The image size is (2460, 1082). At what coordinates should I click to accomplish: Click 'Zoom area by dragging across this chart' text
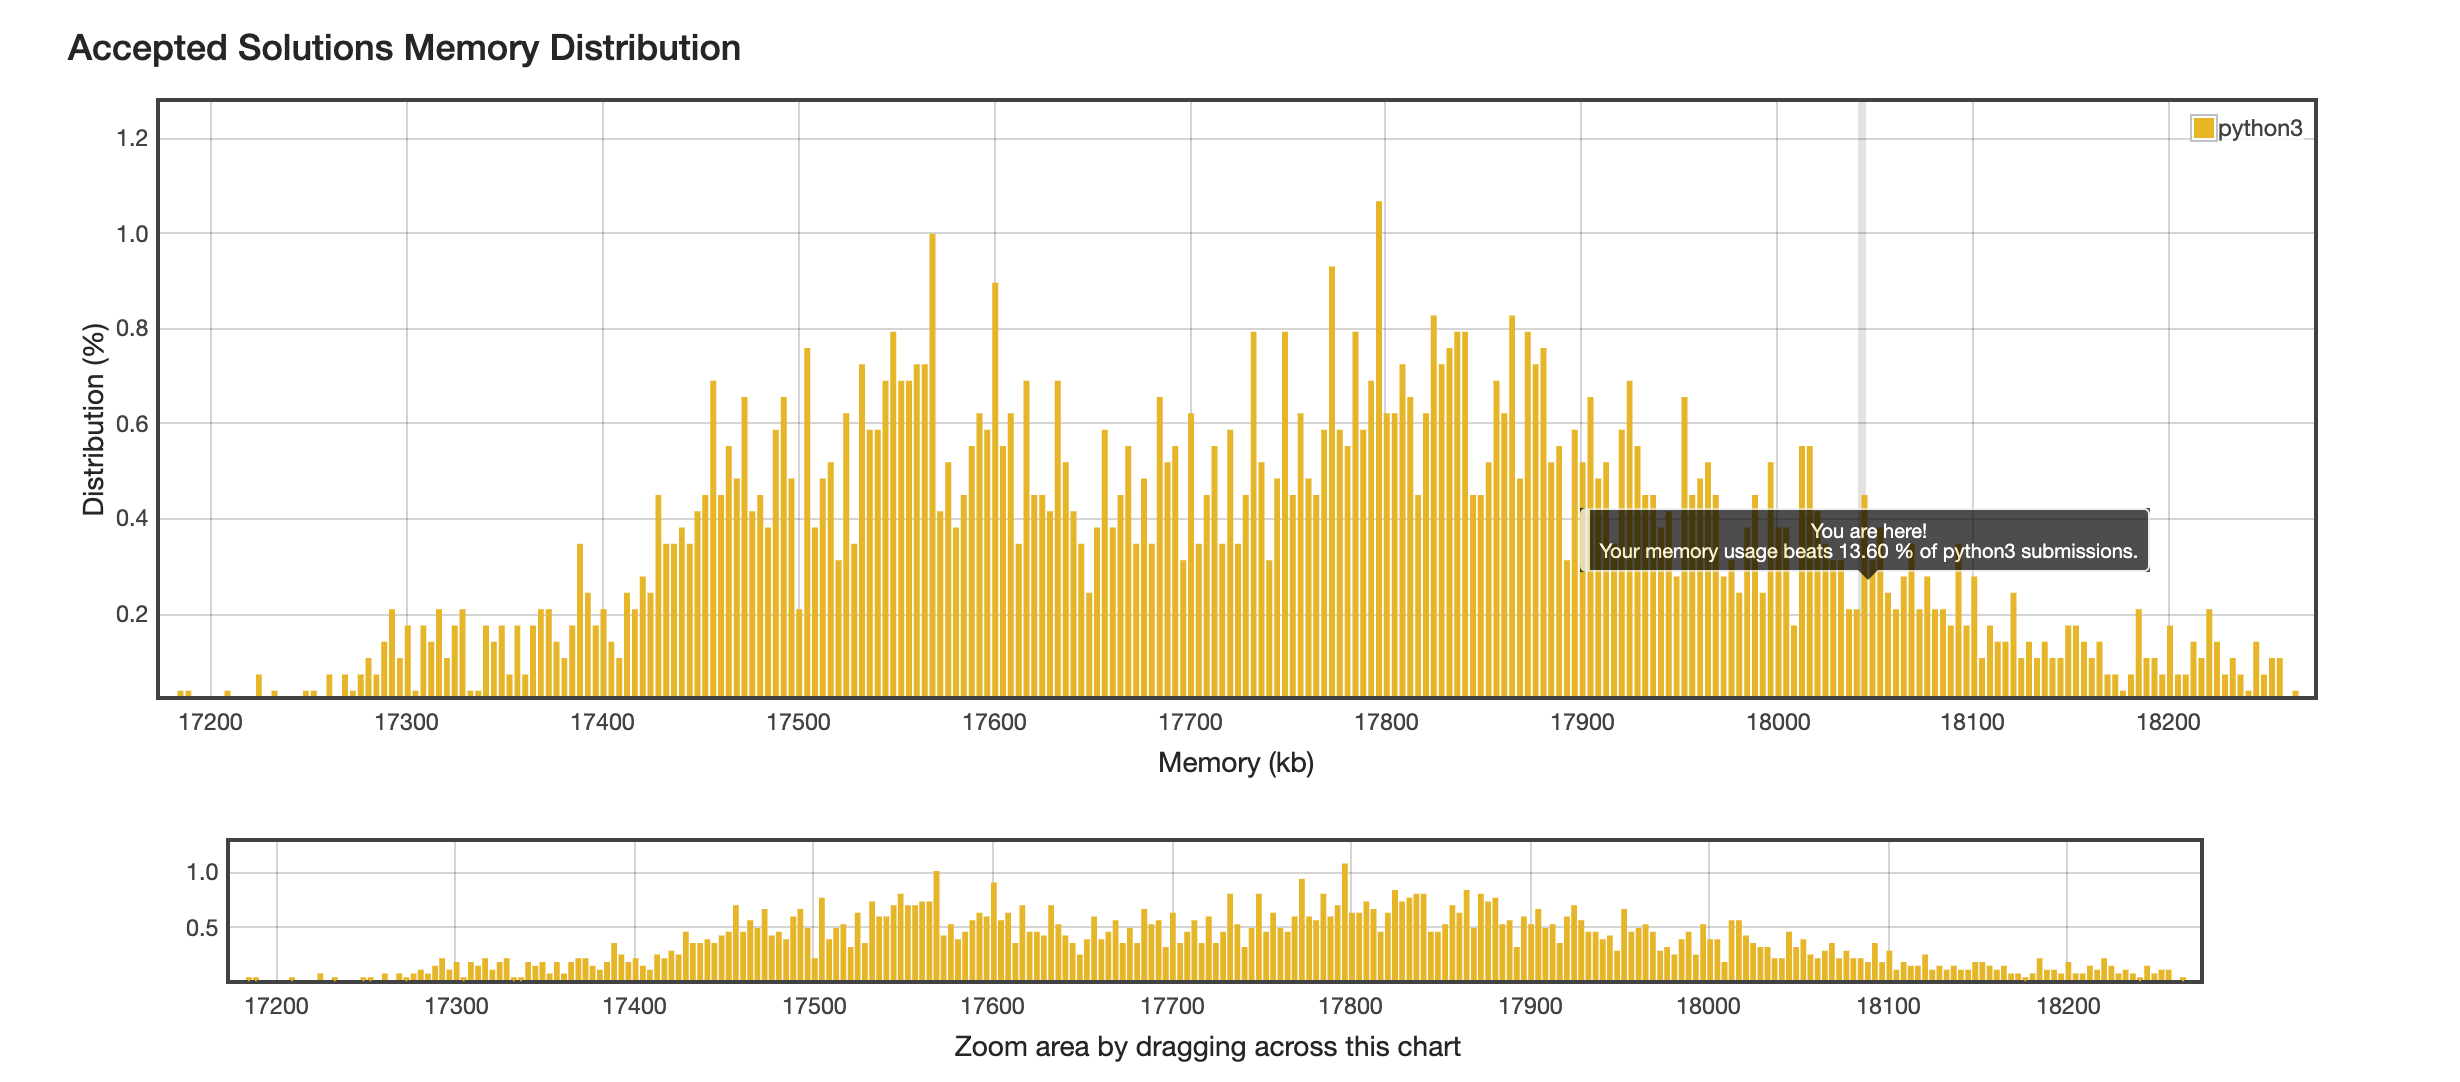[x=1207, y=1047]
